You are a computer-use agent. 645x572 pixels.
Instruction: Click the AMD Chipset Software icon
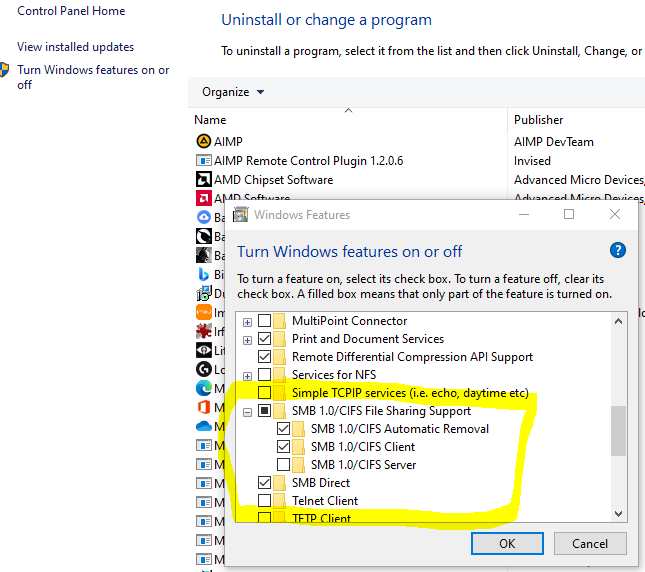click(204, 179)
